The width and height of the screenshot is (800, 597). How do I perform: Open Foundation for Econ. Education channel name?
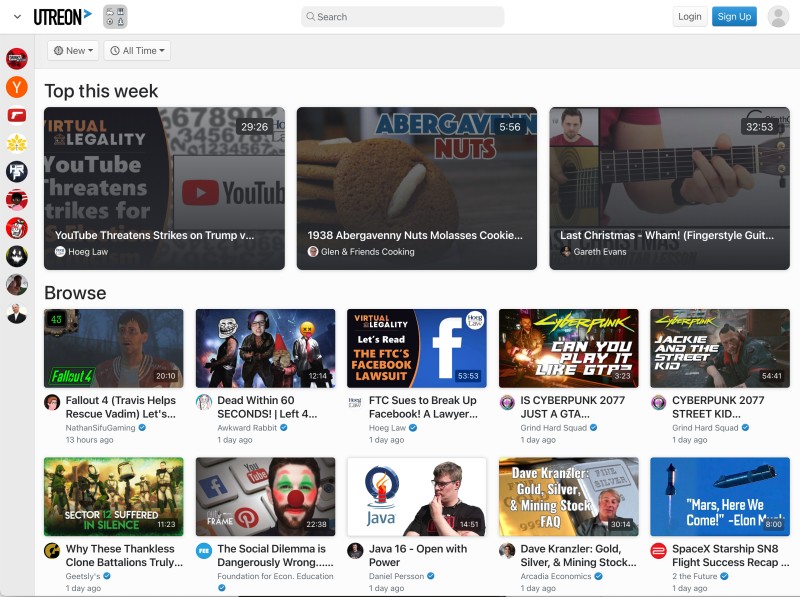[275, 576]
